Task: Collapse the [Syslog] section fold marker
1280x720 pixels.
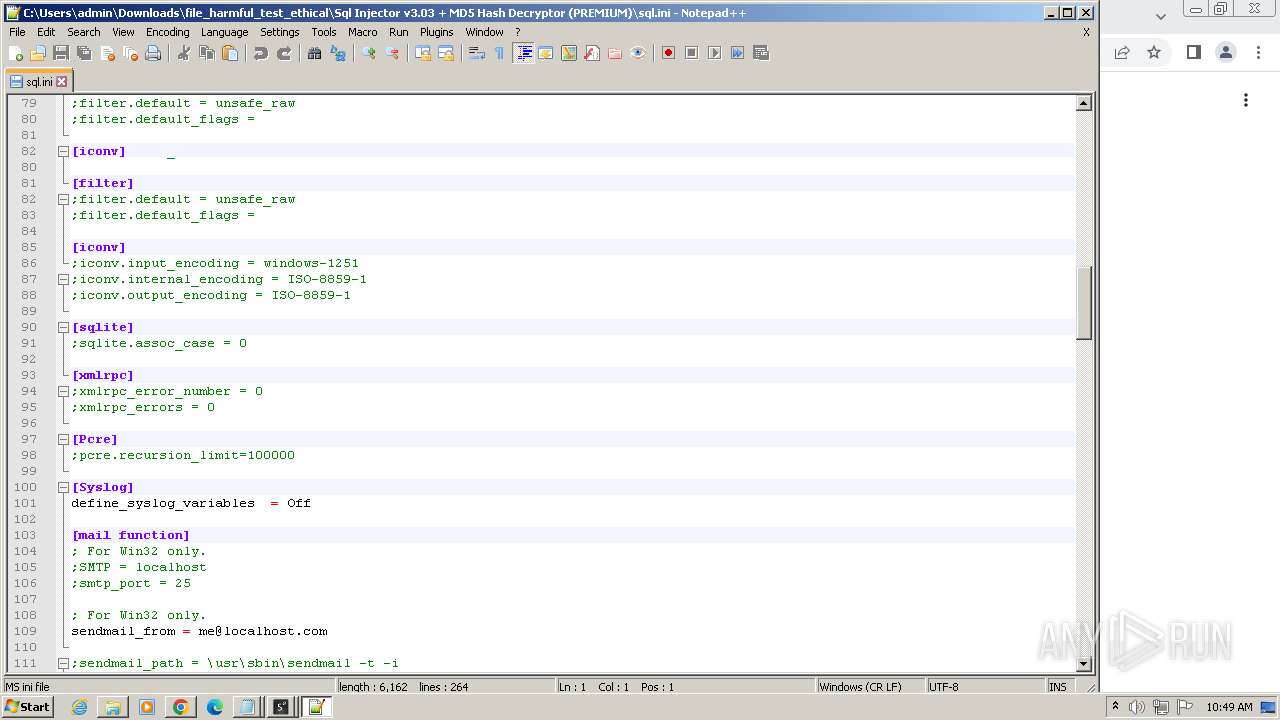Action: pyautogui.click(x=63, y=487)
